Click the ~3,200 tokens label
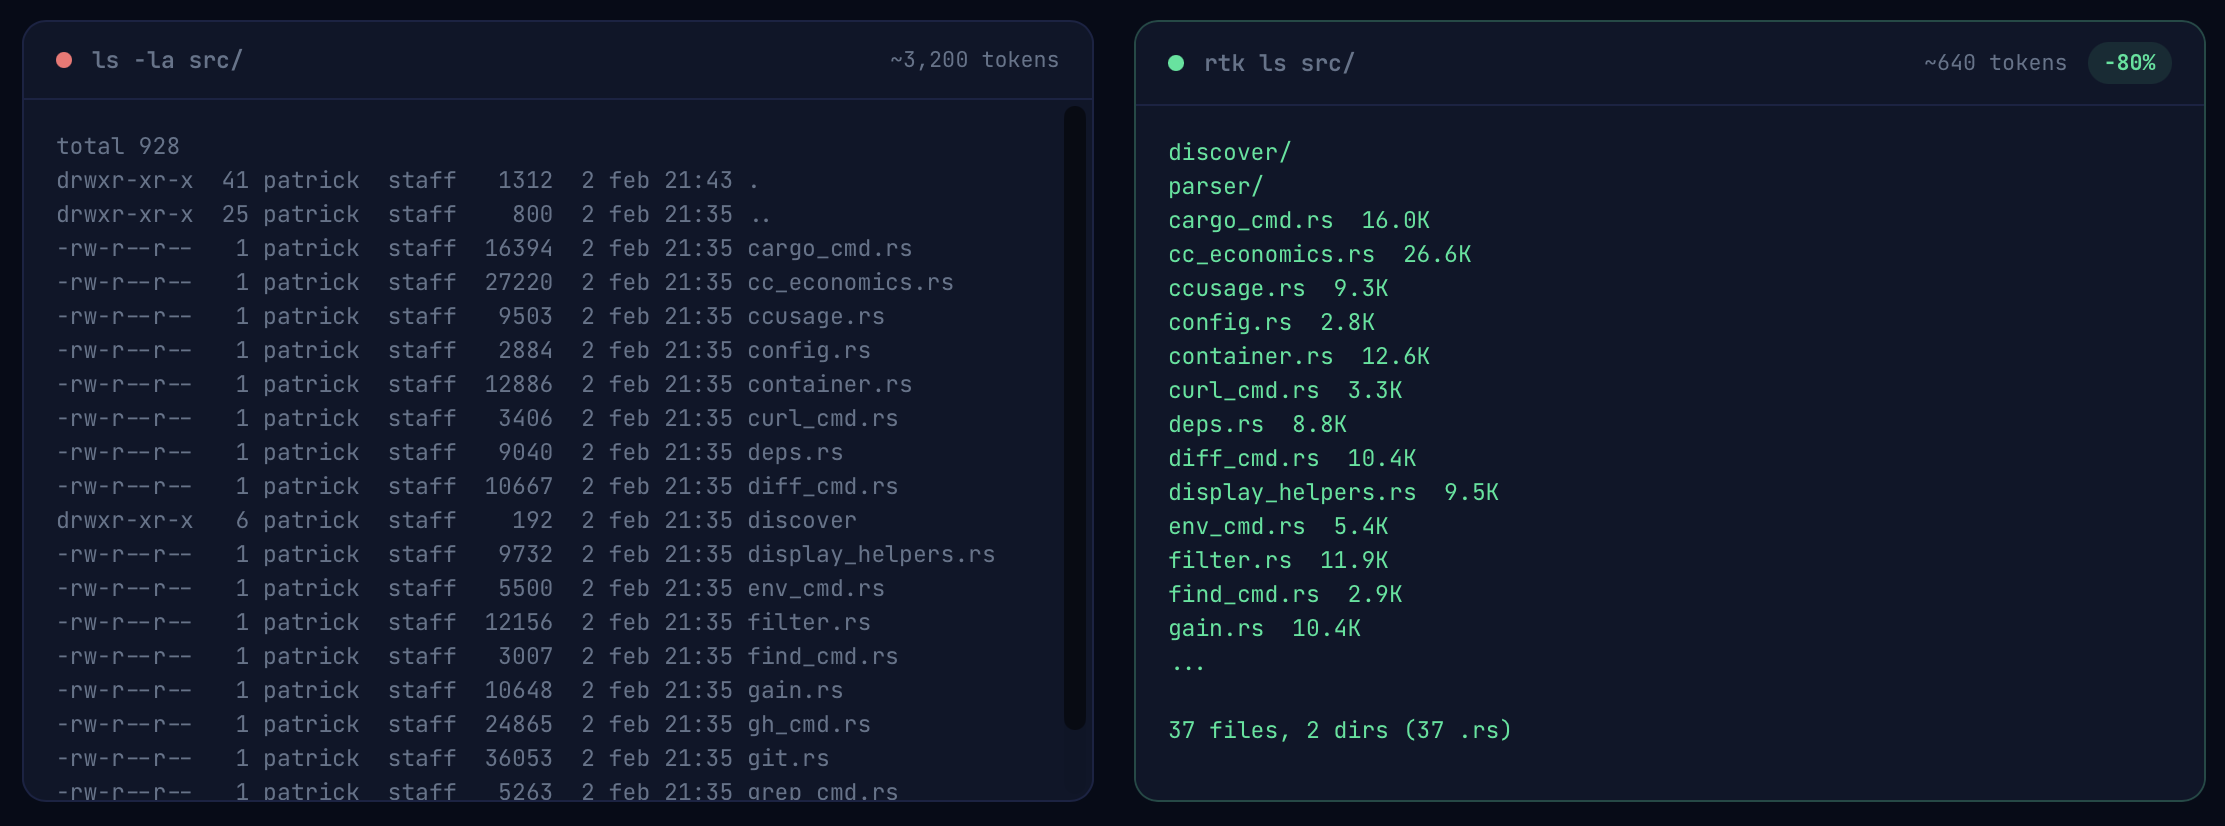 (974, 60)
